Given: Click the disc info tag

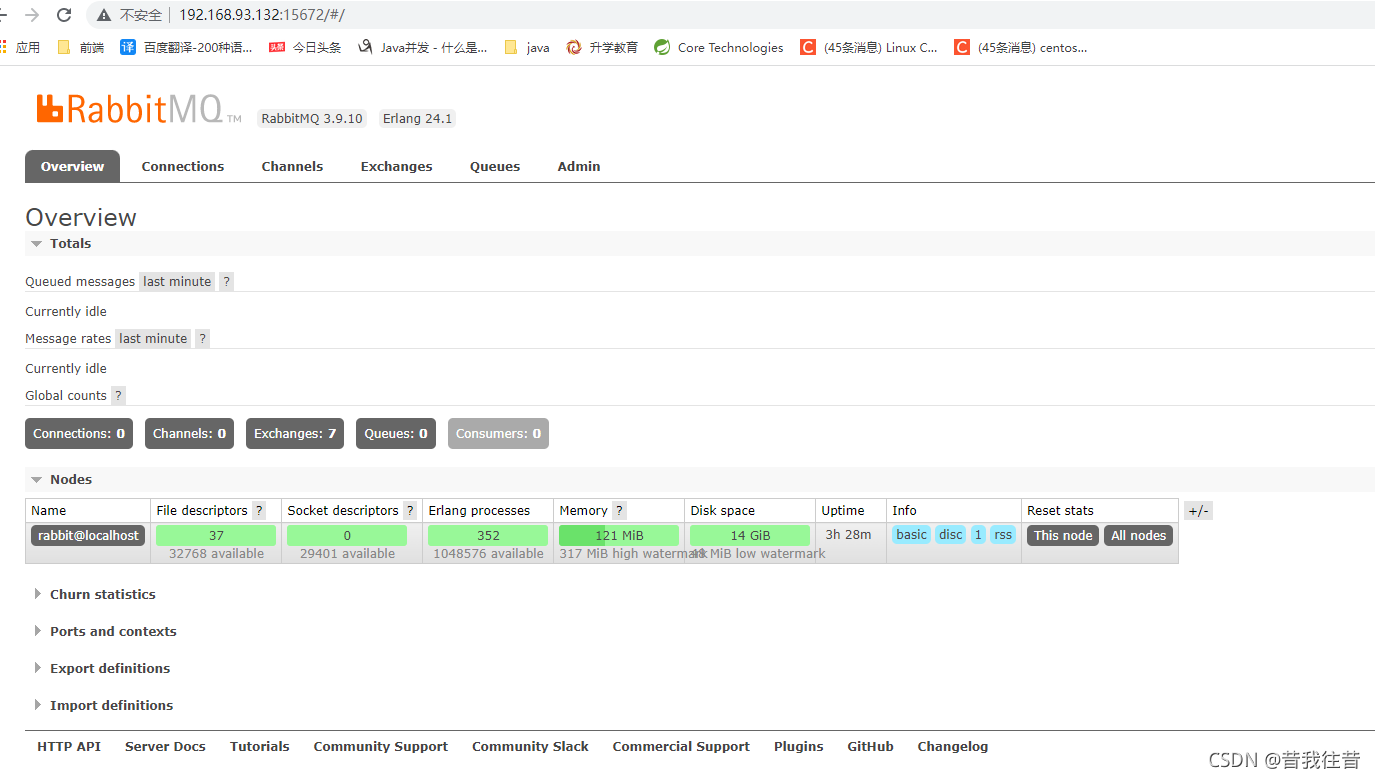Looking at the screenshot, I should click(950, 535).
